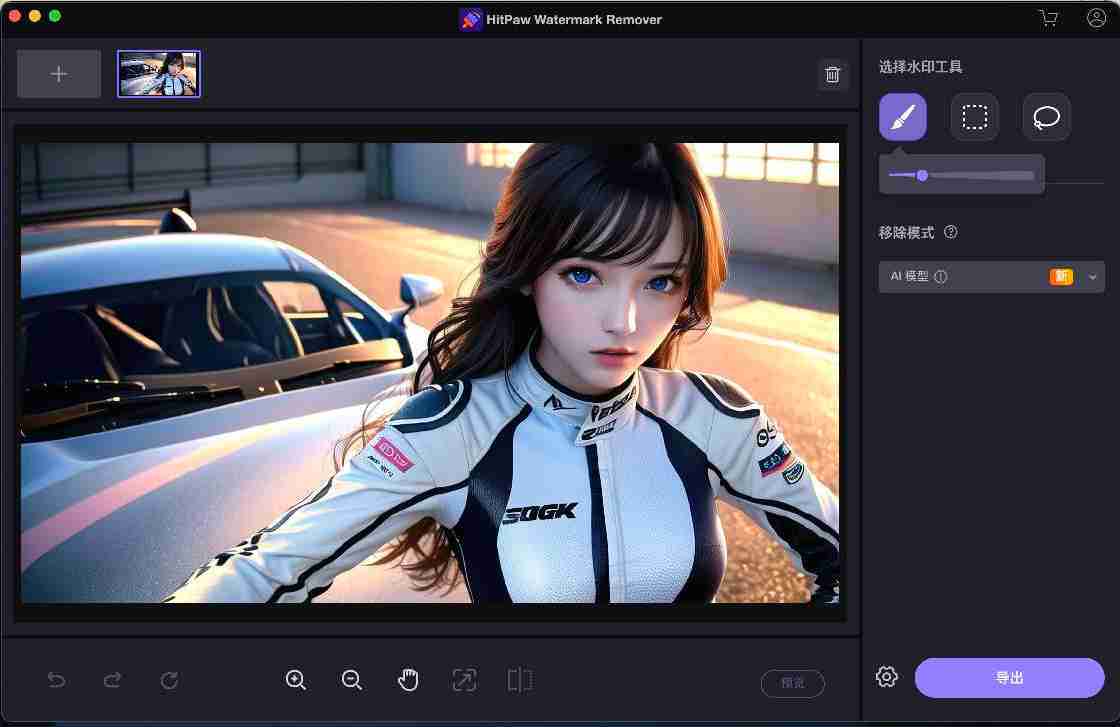The image size is (1120, 727).
Task: Fit image to screen icon
Action: 464,680
